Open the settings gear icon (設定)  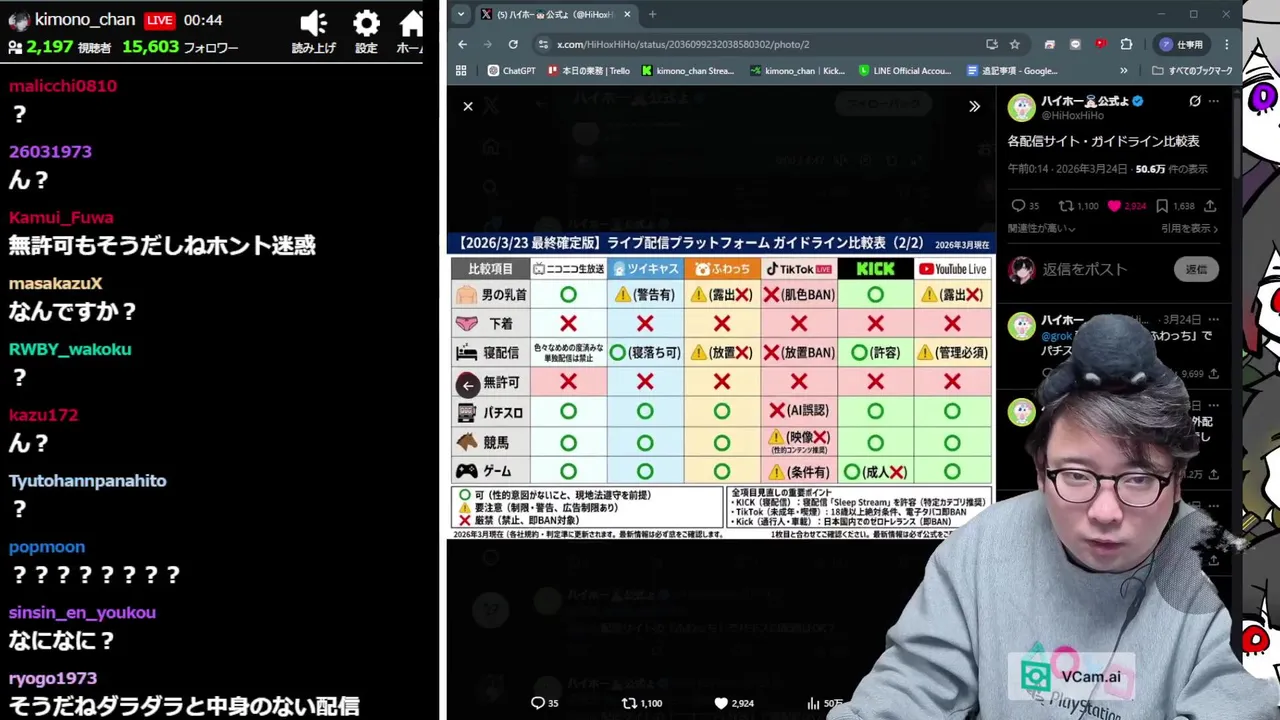click(x=366, y=24)
